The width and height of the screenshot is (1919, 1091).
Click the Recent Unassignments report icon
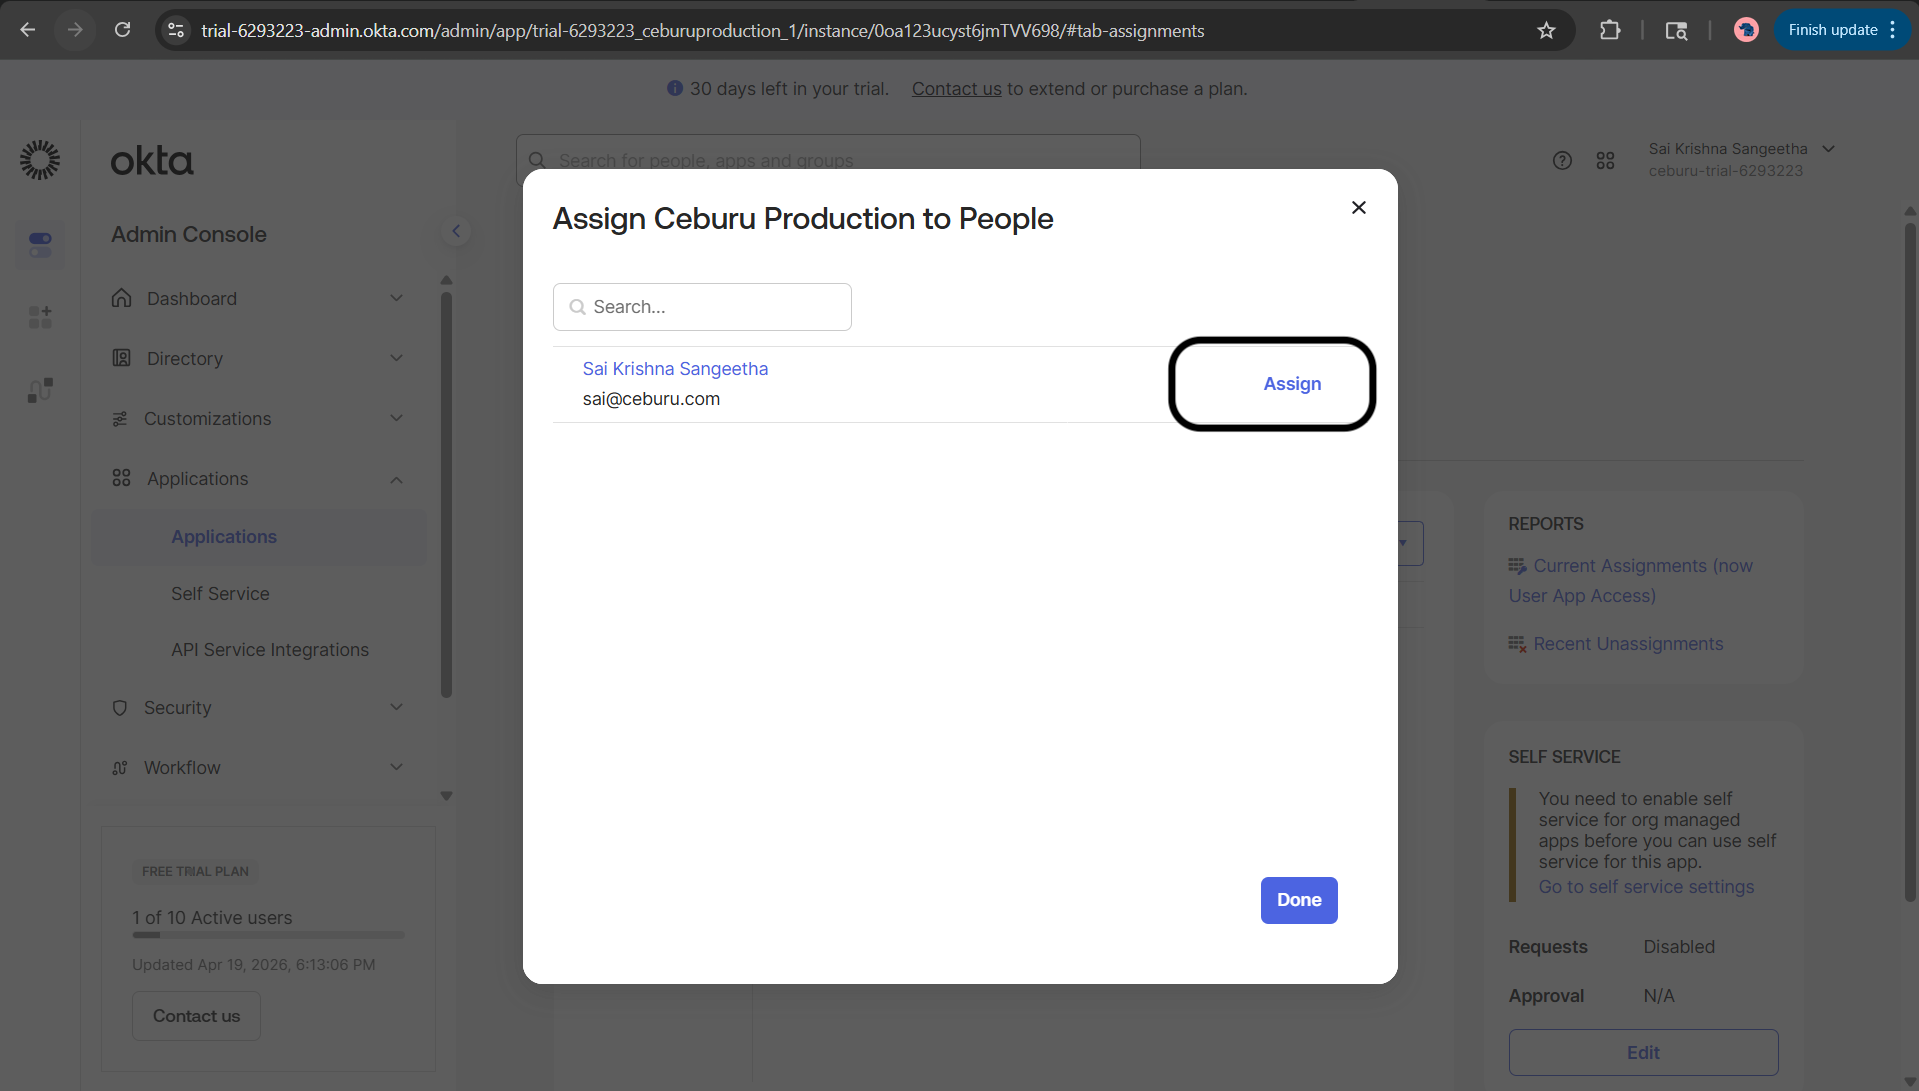click(x=1517, y=644)
